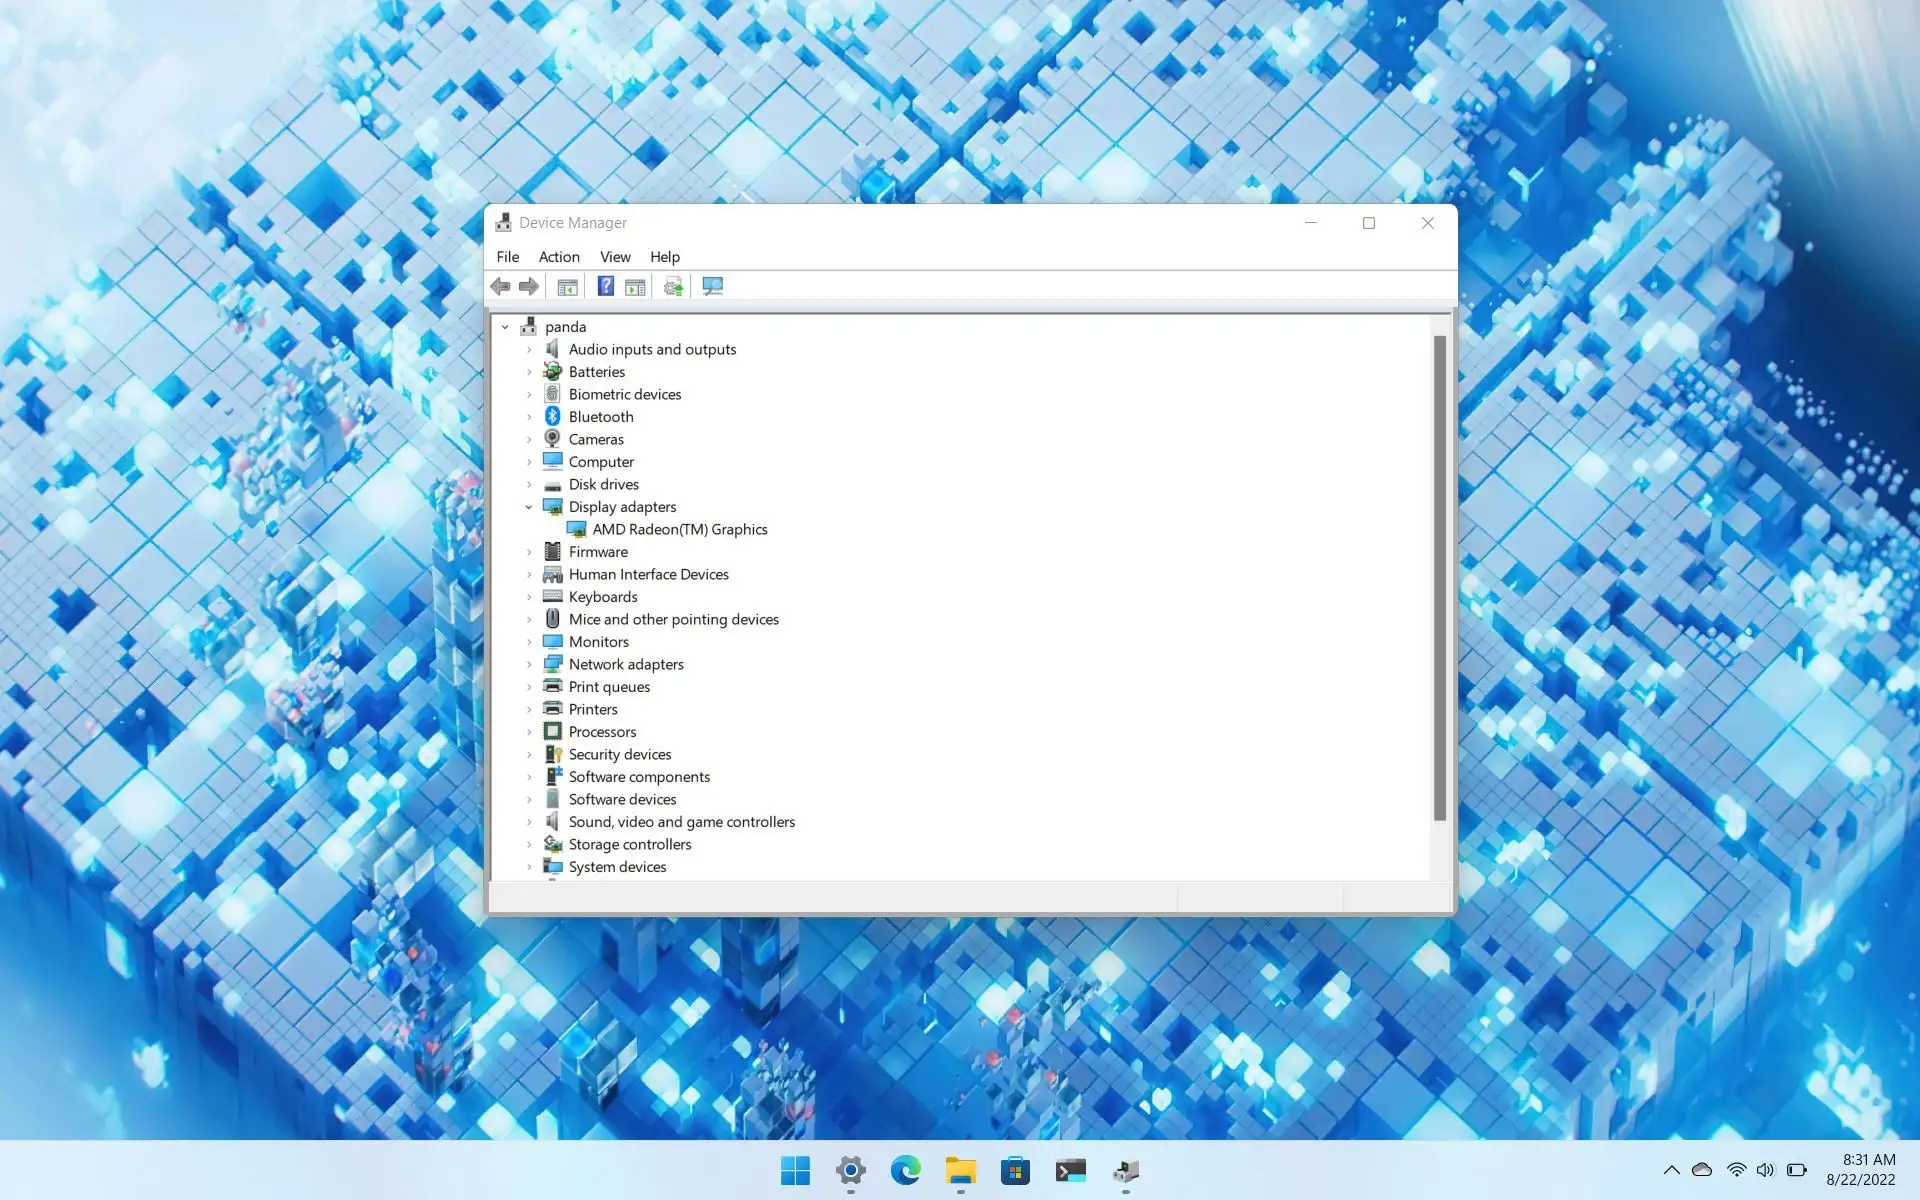The image size is (1920, 1200).
Task: Click the Forward navigation arrow in toolbar
Action: coord(529,286)
